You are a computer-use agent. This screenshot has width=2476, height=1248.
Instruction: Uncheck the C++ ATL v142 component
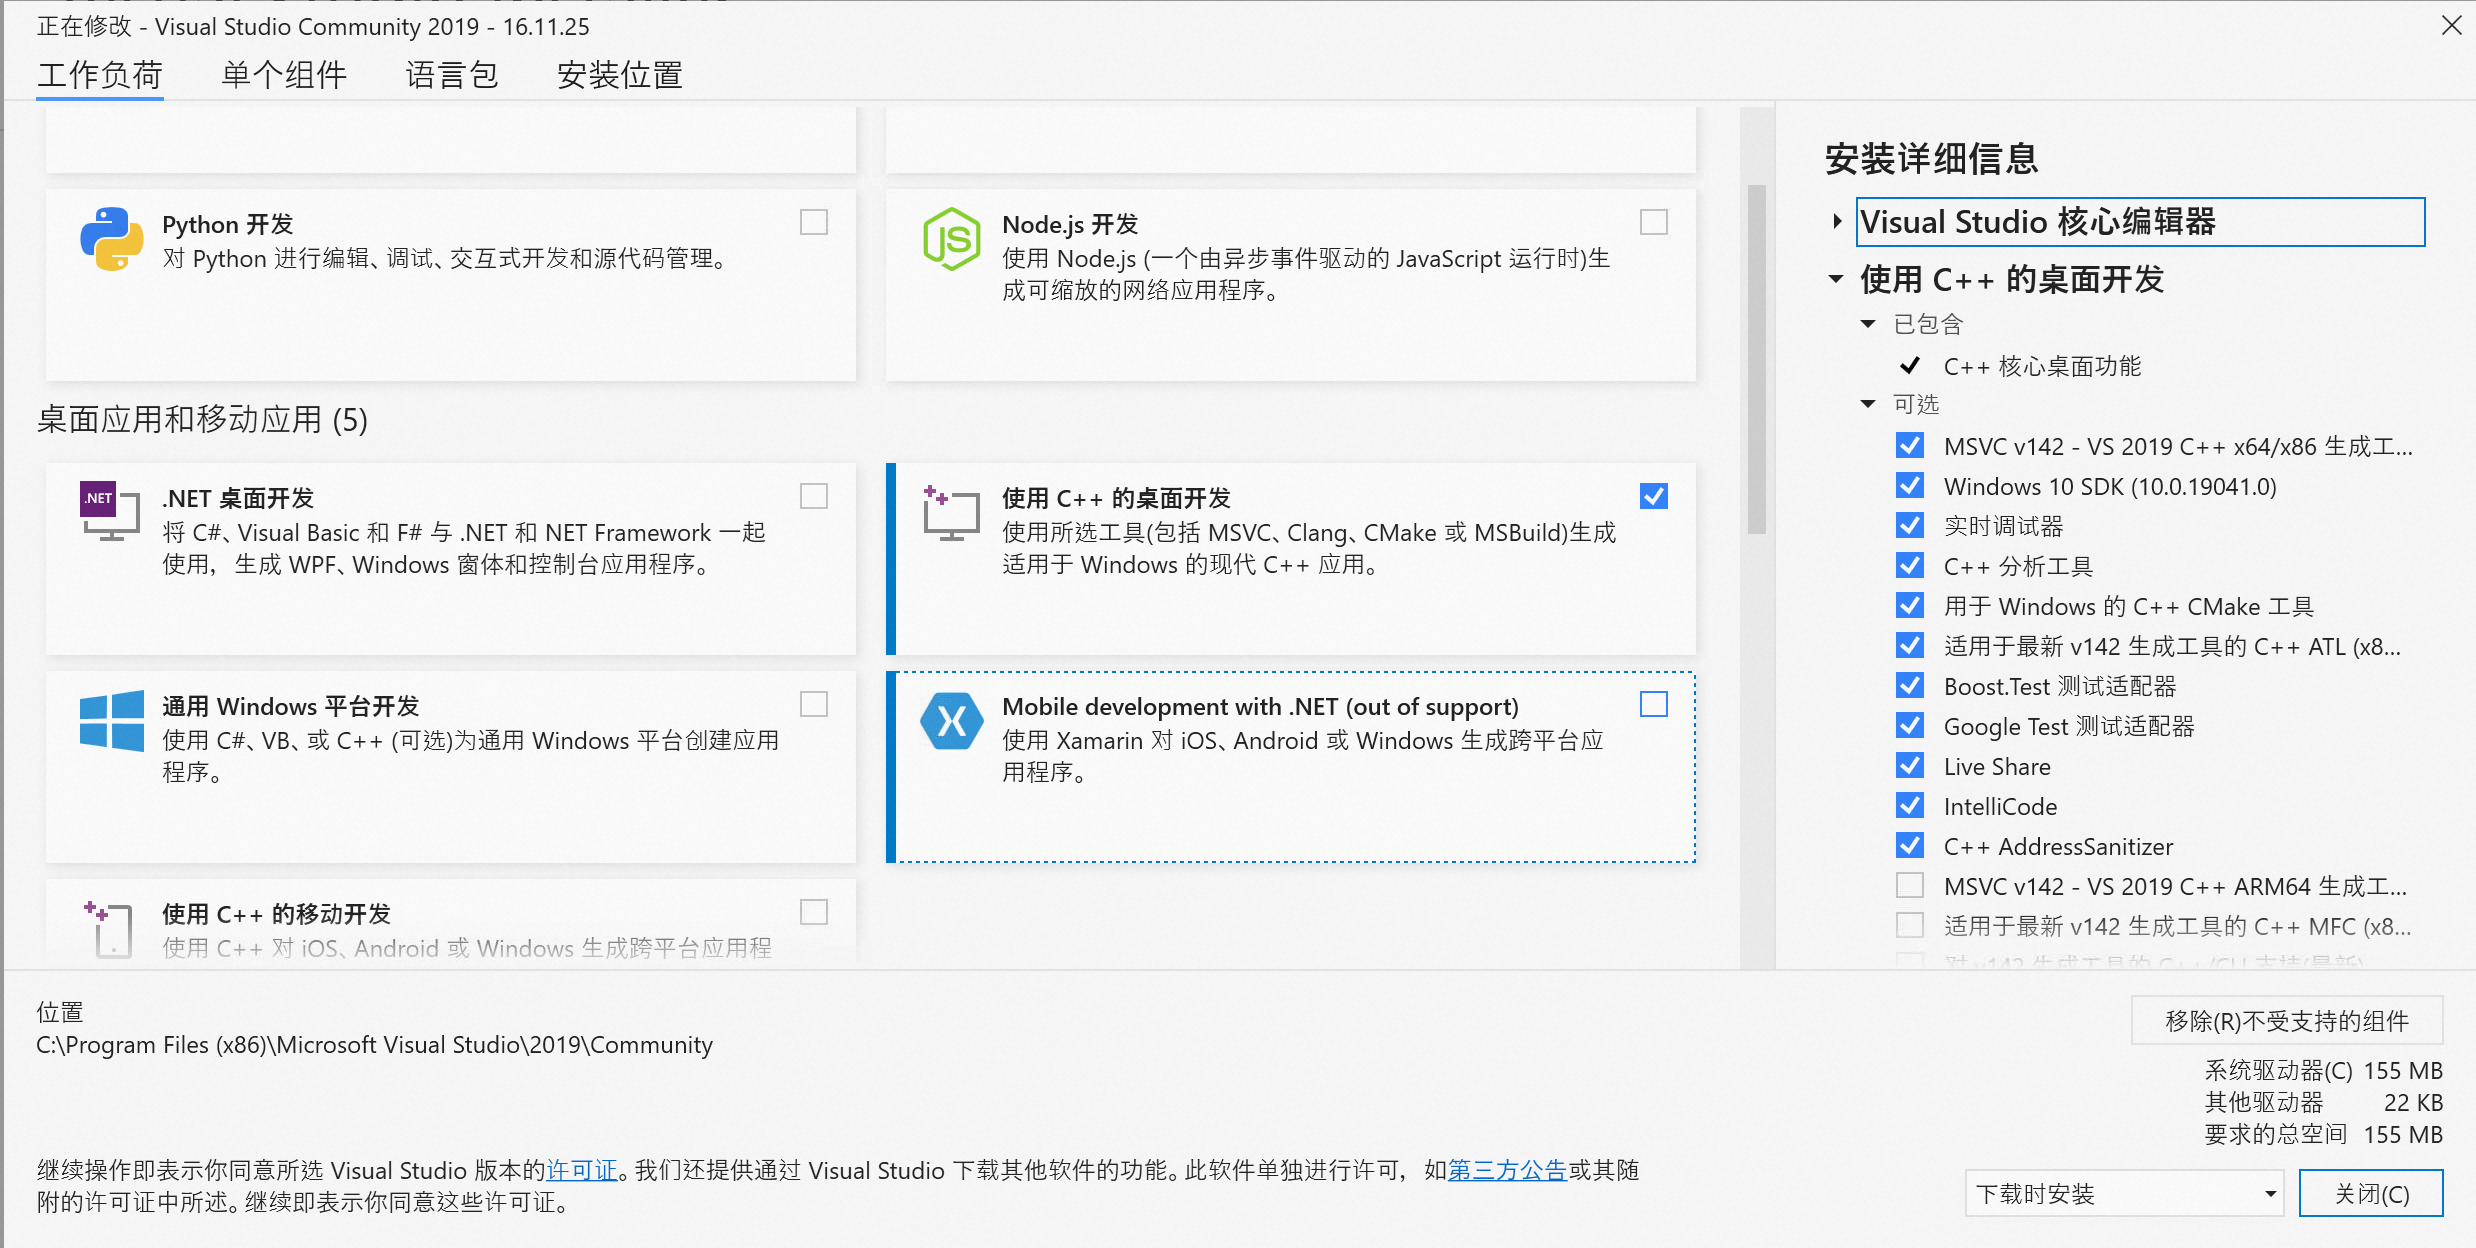1910,645
